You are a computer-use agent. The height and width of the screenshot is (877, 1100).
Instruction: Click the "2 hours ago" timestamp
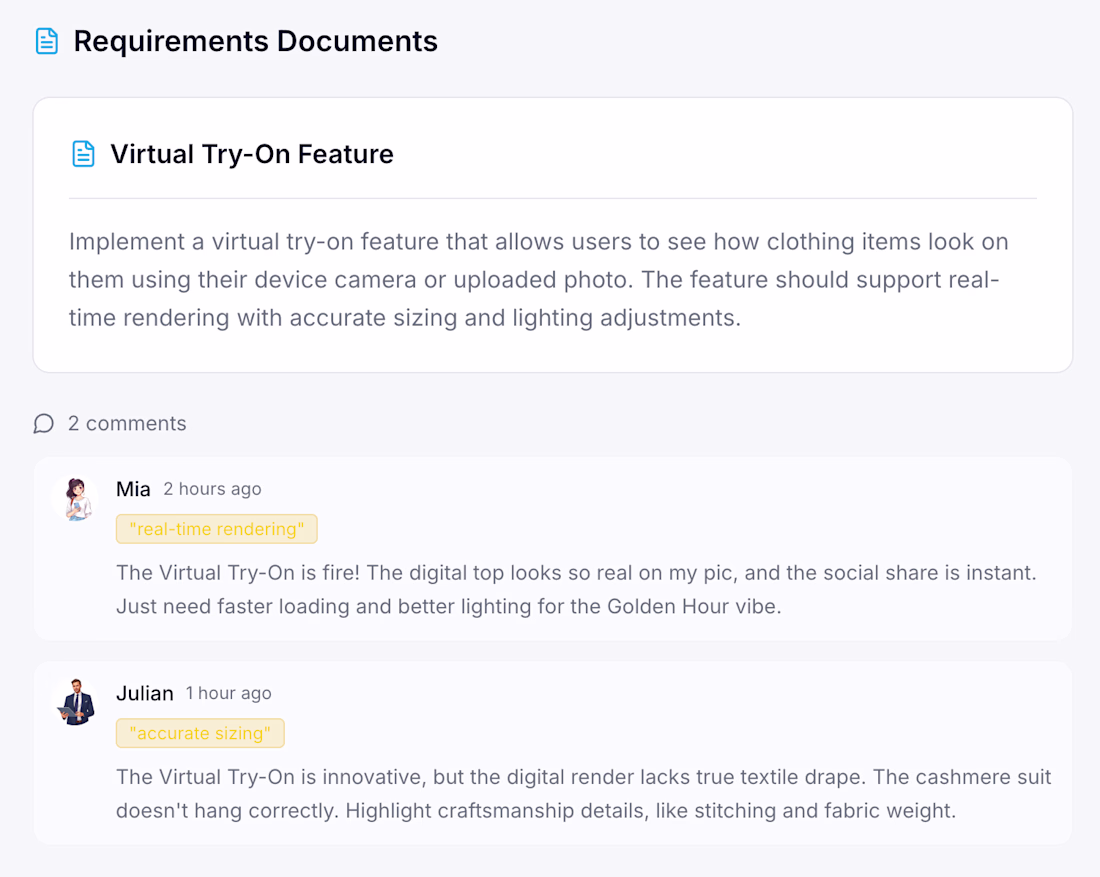tap(212, 489)
